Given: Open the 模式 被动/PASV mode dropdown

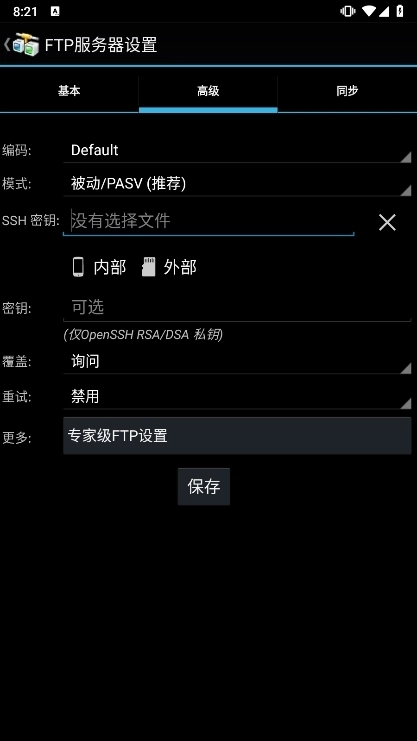Looking at the screenshot, I should 237,184.
